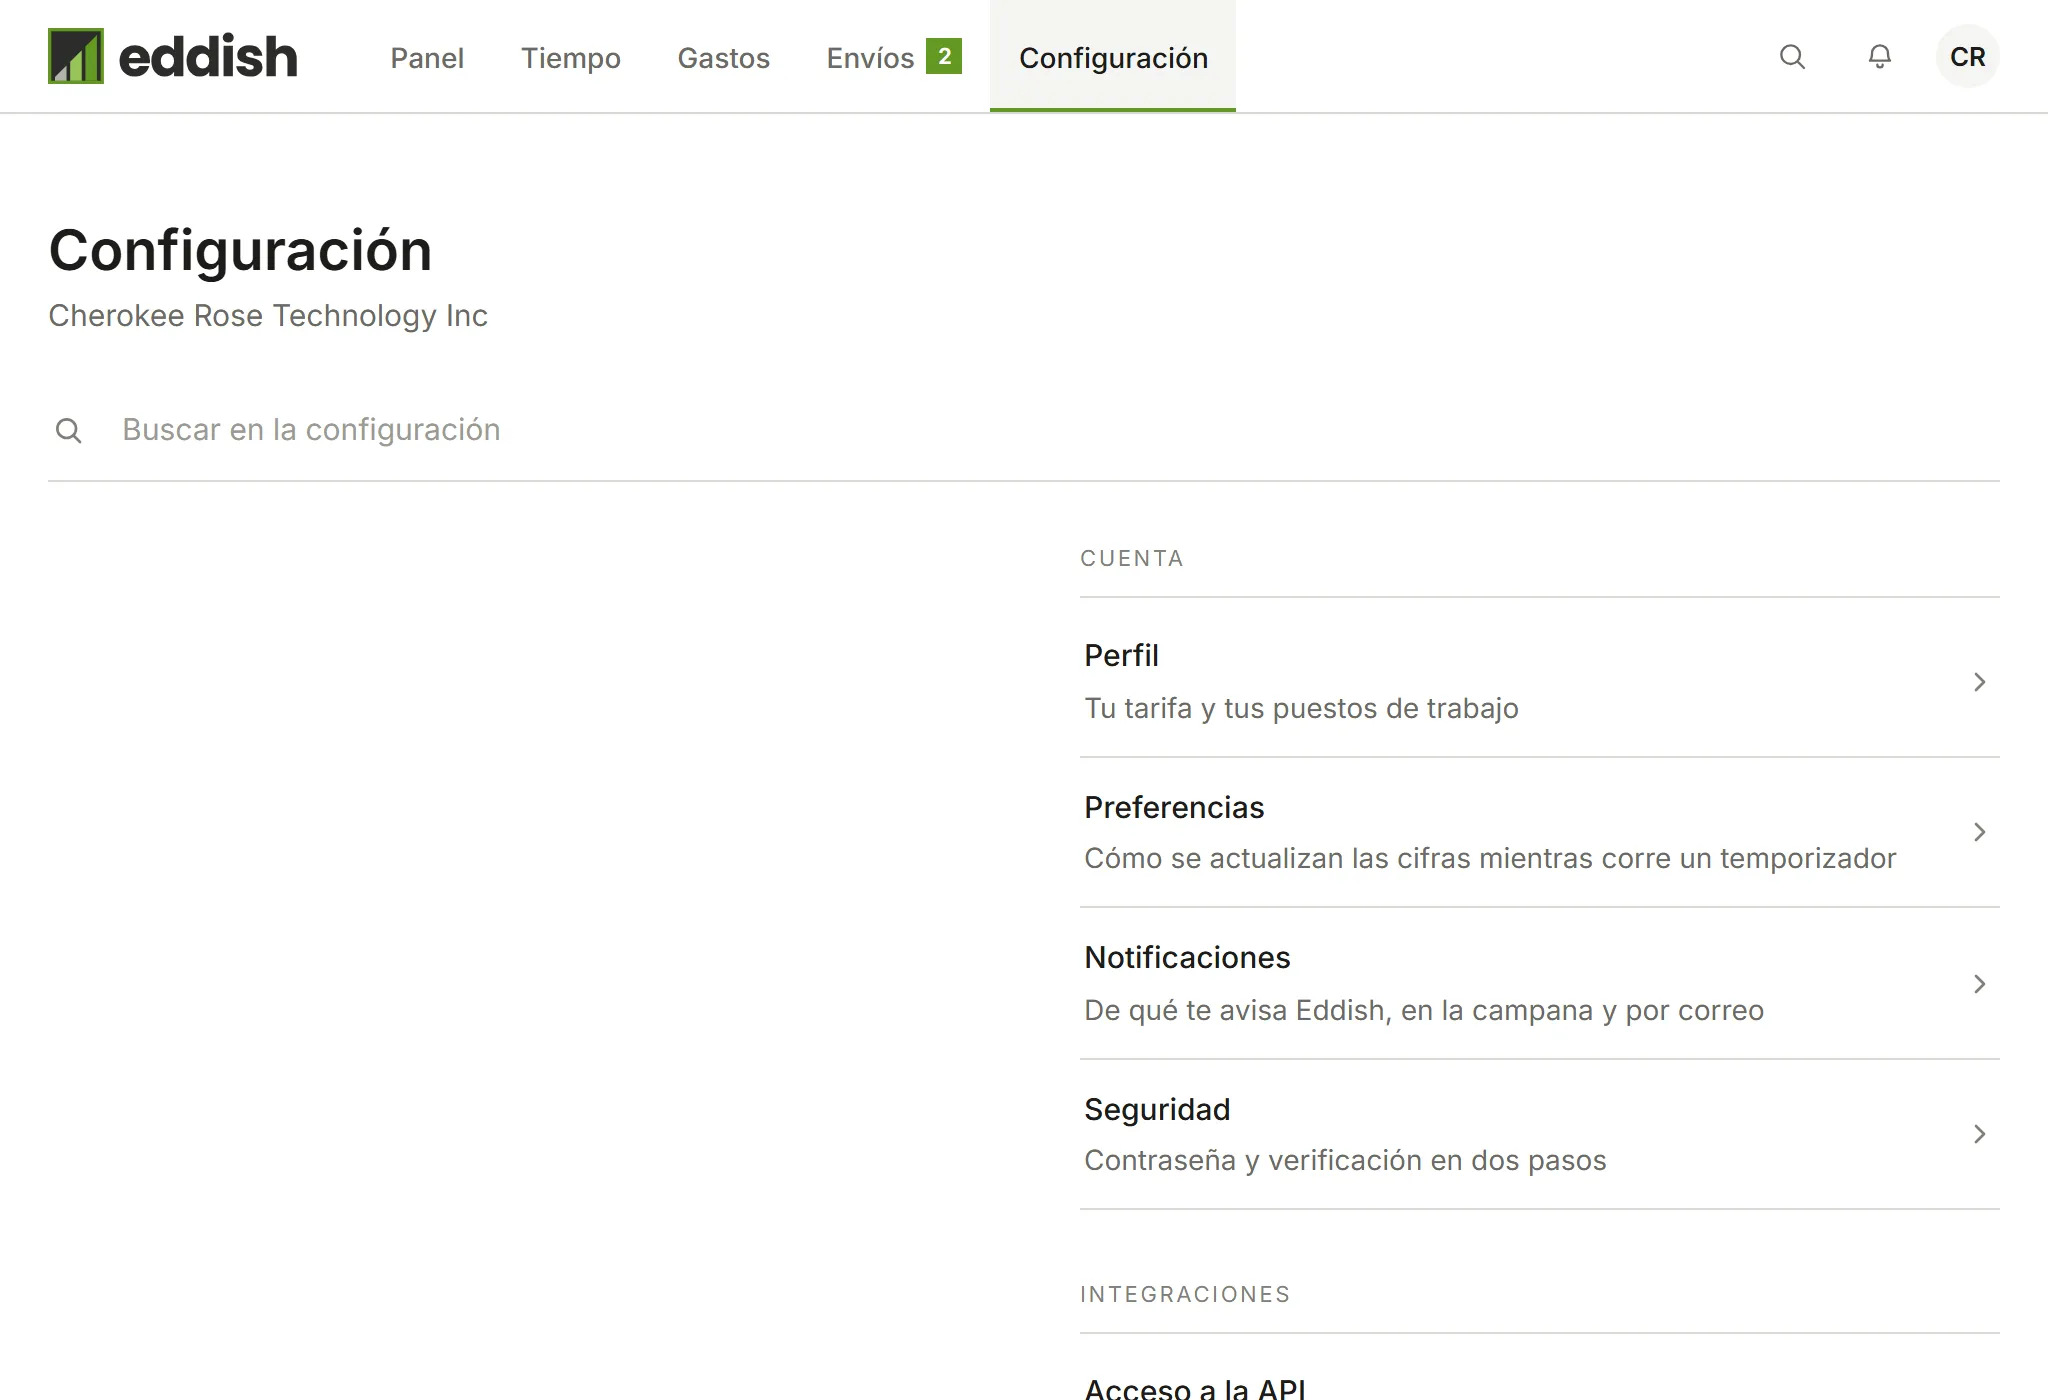Expand the Seguridad row chevron
The width and height of the screenshot is (2048, 1400).
(x=1979, y=1134)
